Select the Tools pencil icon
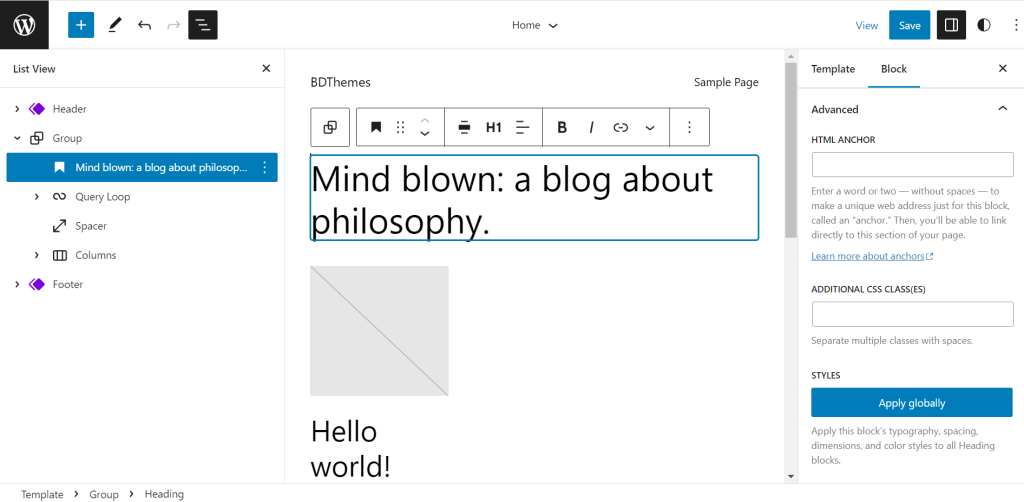Viewport: 1024px width, 502px height. [115, 25]
